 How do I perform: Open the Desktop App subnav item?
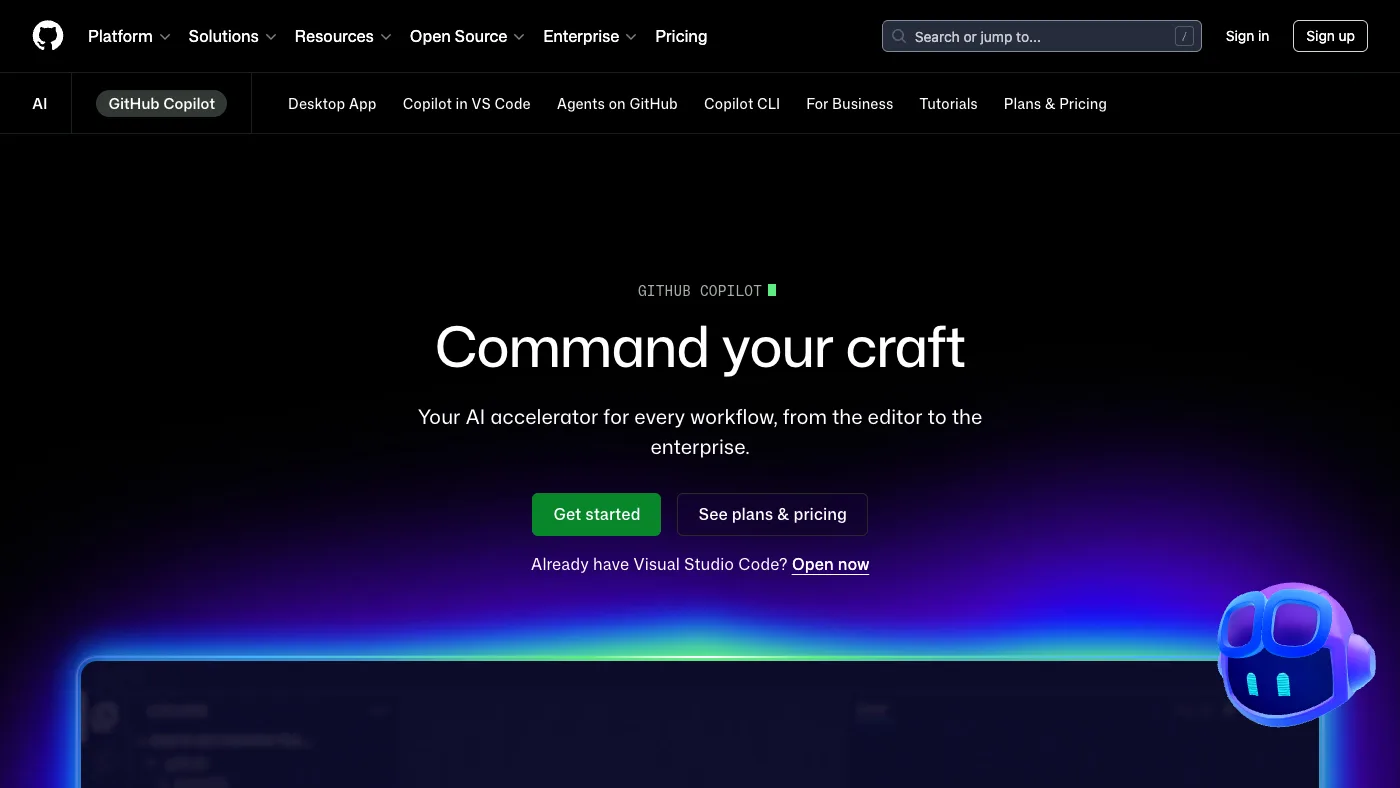(332, 103)
